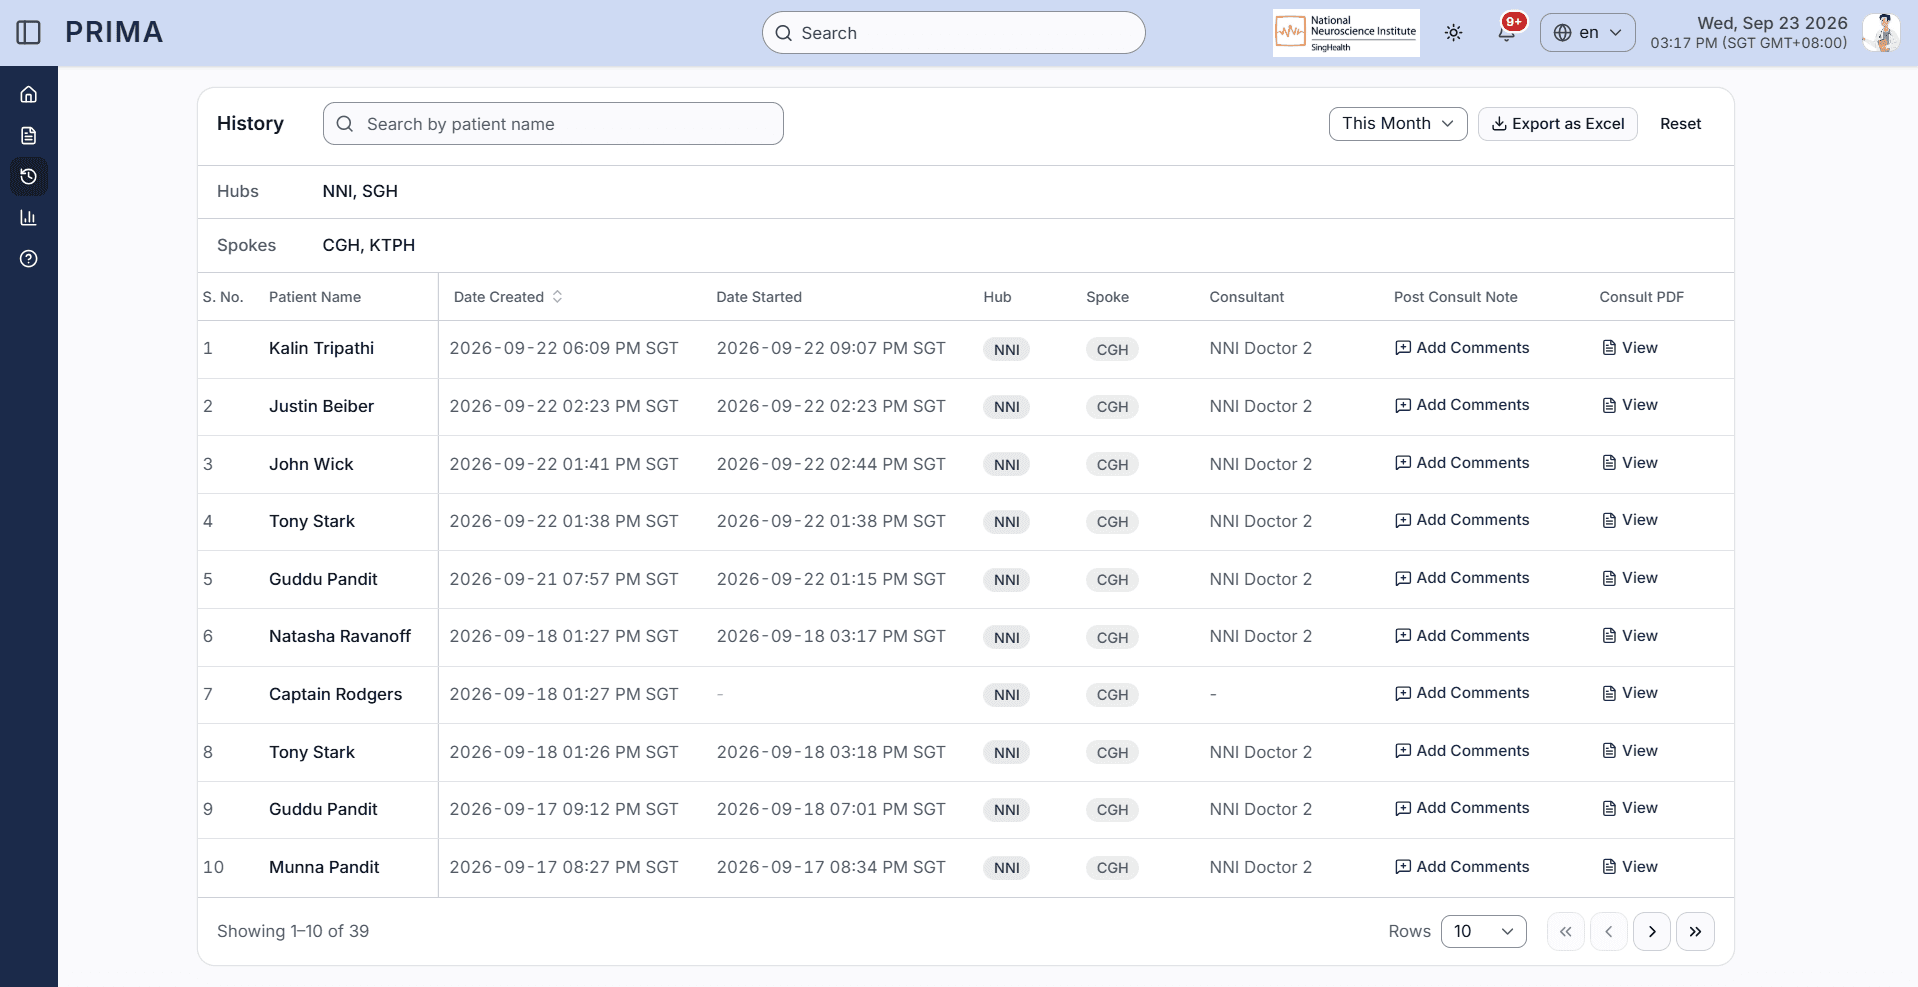Add Comments for Justin Beiber
Screen dimensions: 1918x987
click(x=1462, y=405)
